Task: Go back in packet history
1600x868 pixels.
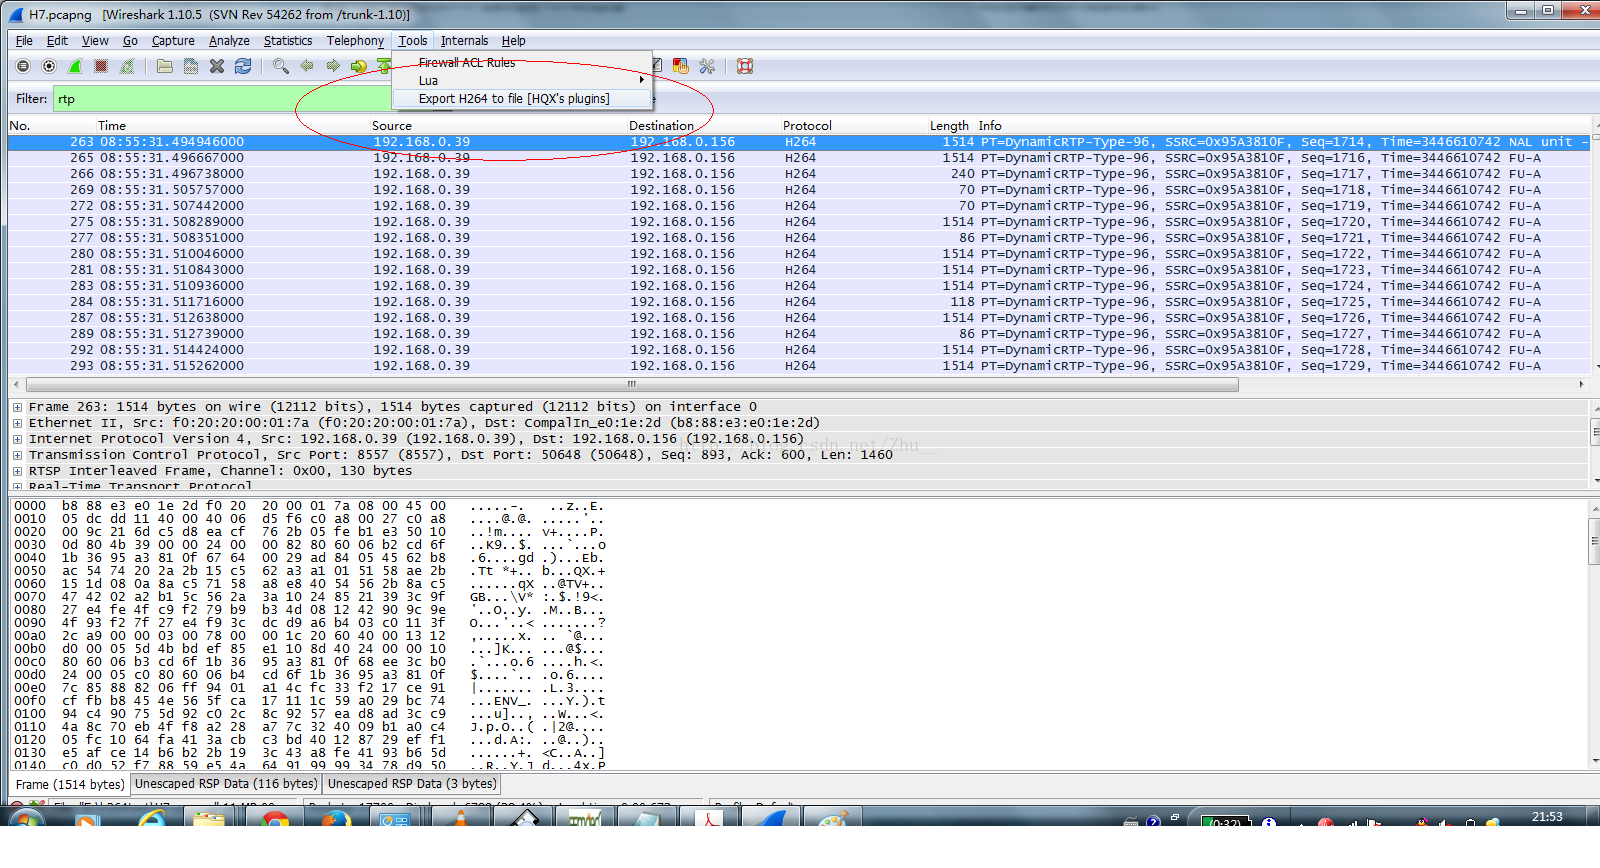Action: click(x=307, y=66)
